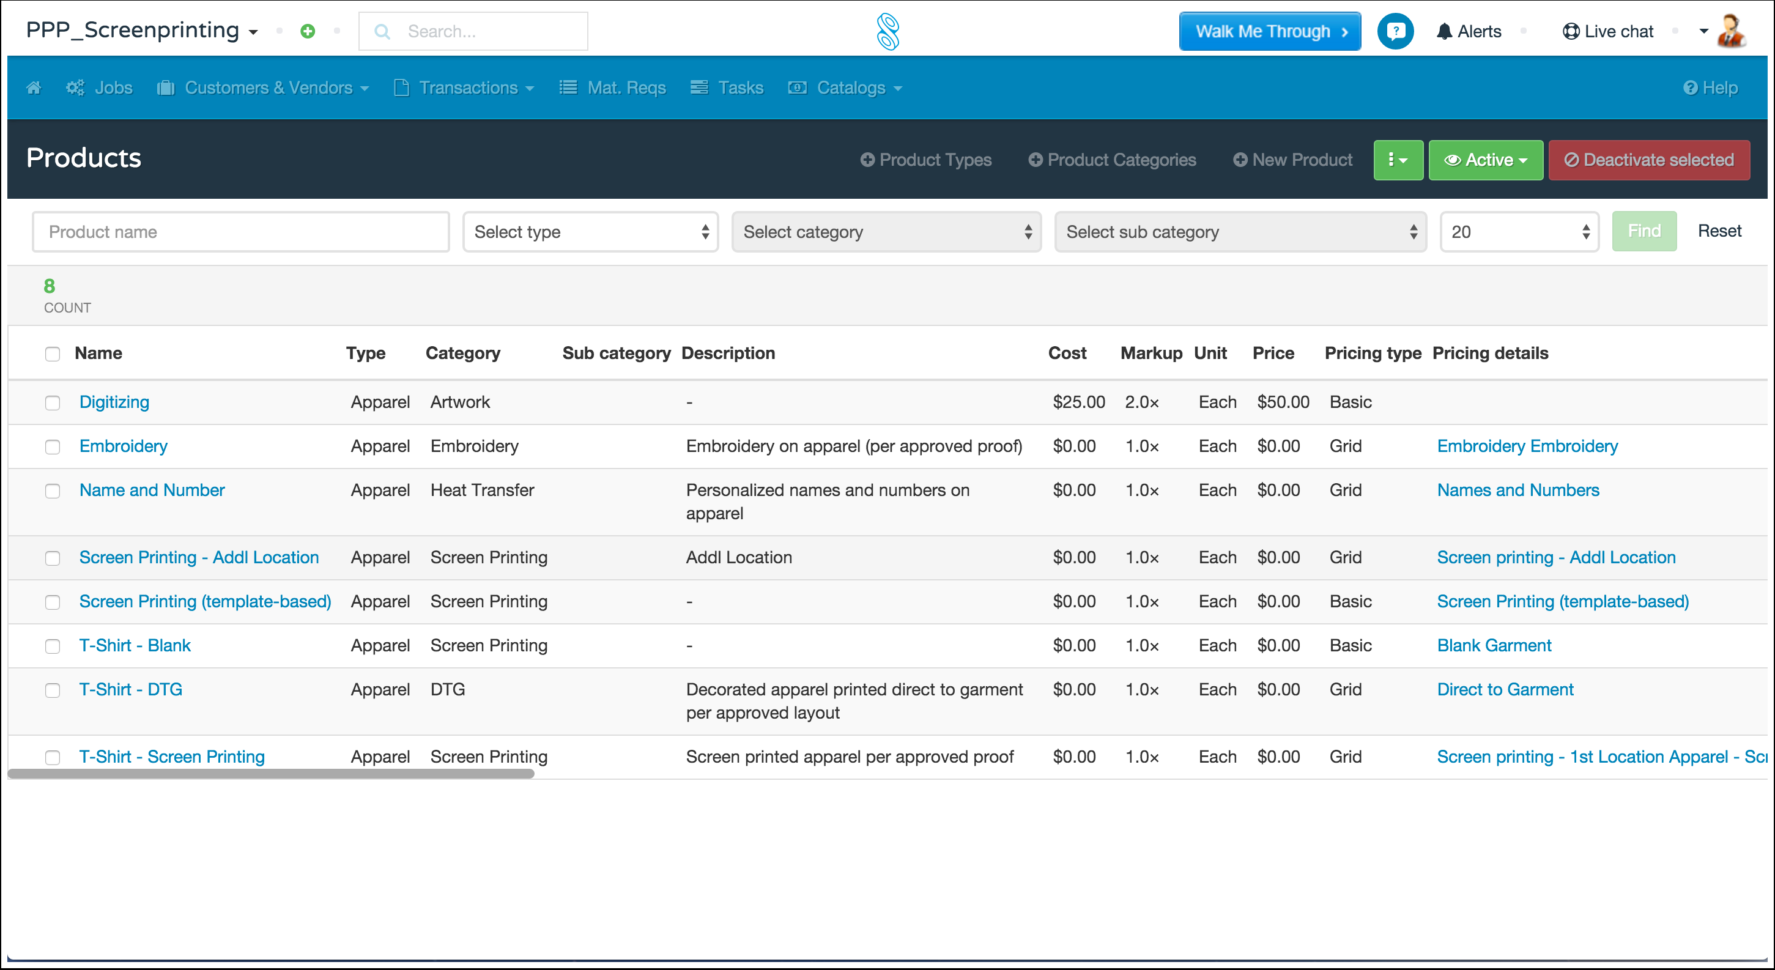Click the home icon in navigation bar
Screen dimensions: 1775x970
click(34, 88)
